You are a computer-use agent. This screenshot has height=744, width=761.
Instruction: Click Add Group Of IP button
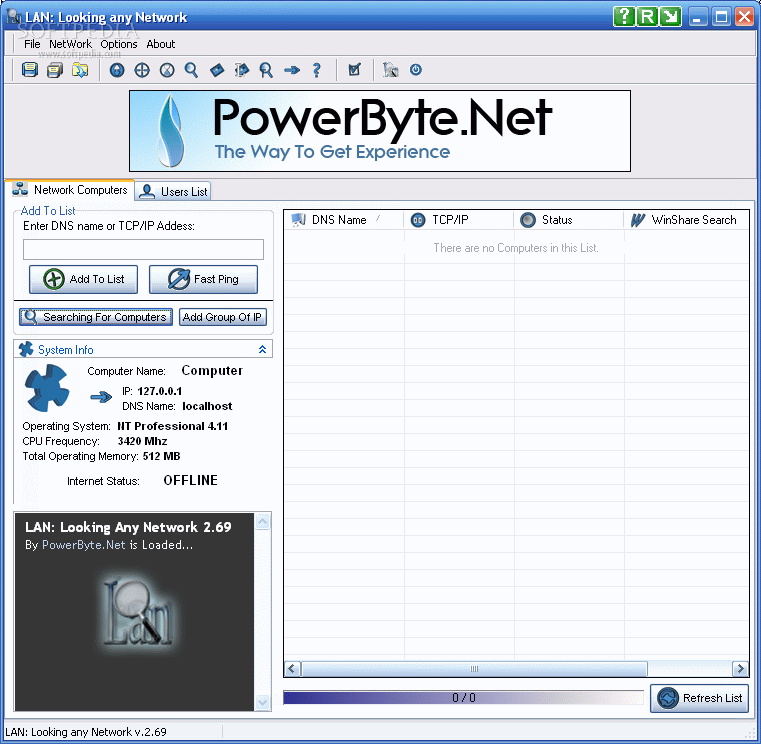[223, 317]
